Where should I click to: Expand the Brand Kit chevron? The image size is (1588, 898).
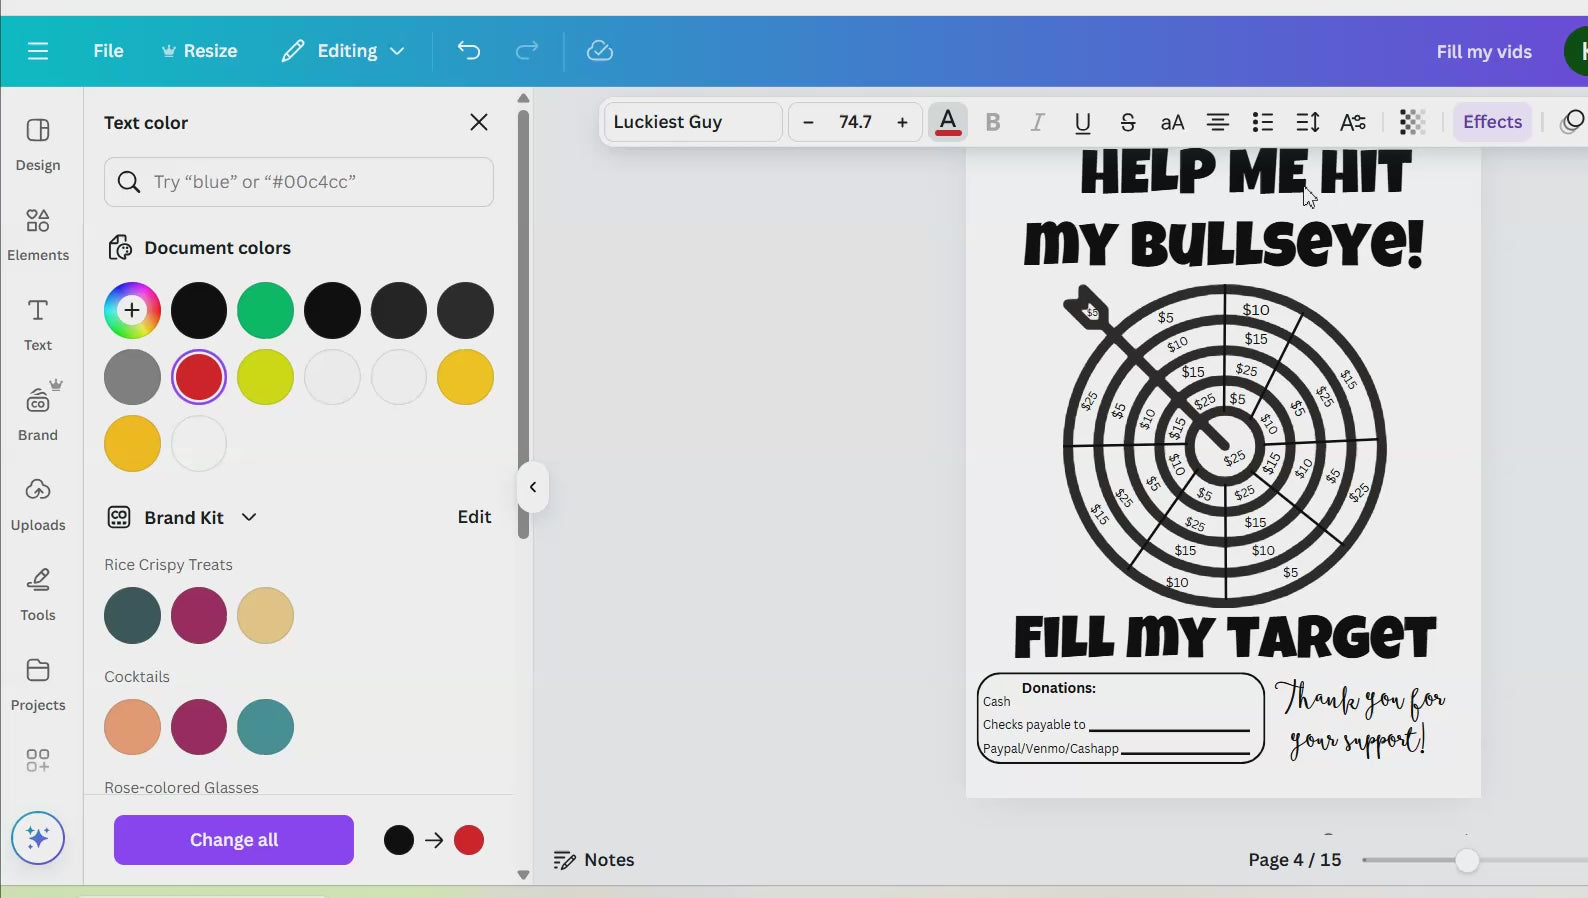point(249,517)
